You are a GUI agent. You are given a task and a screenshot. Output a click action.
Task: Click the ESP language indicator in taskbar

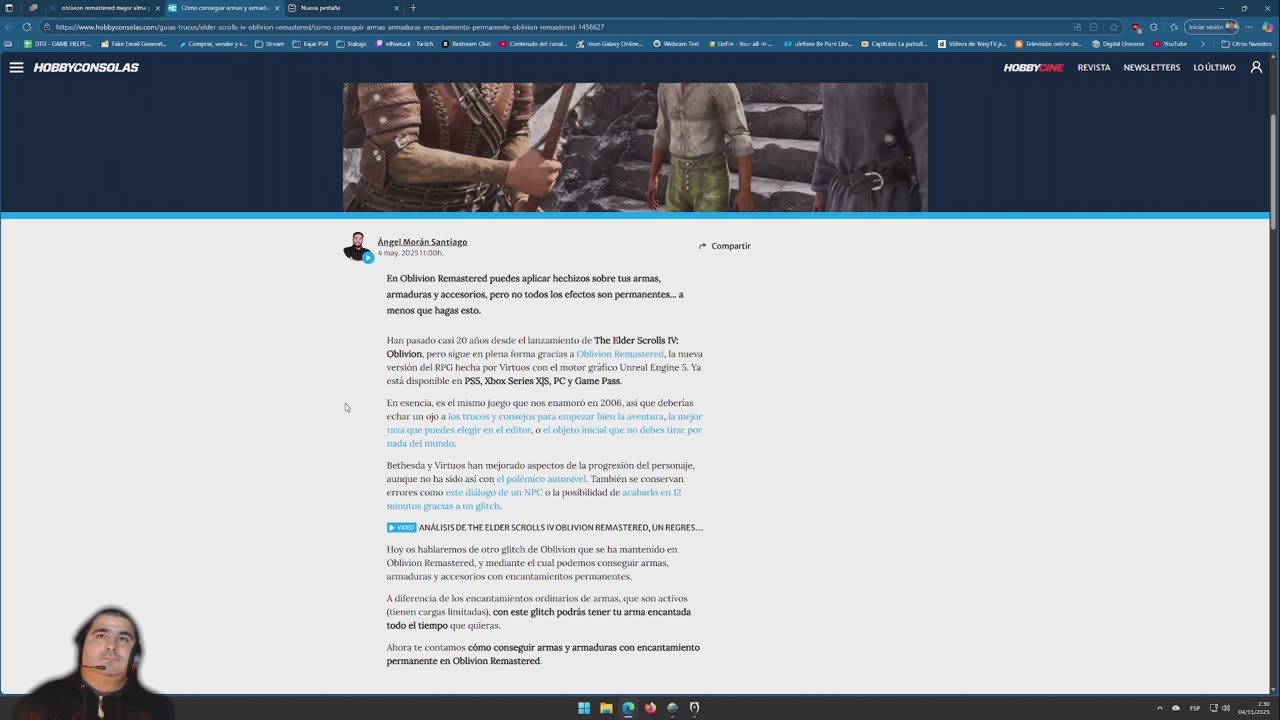click(1194, 708)
